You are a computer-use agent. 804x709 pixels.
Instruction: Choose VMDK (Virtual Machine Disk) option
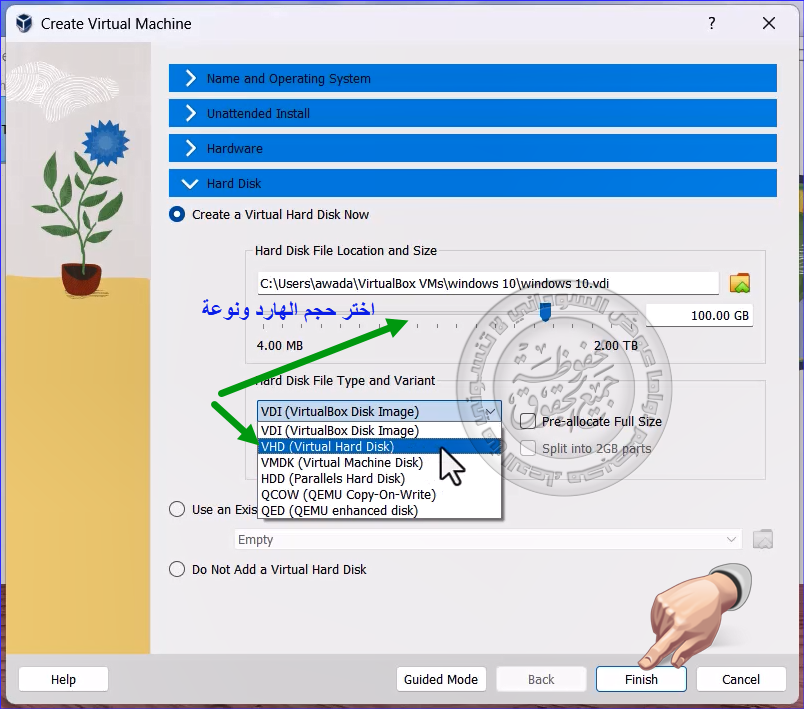tap(342, 463)
